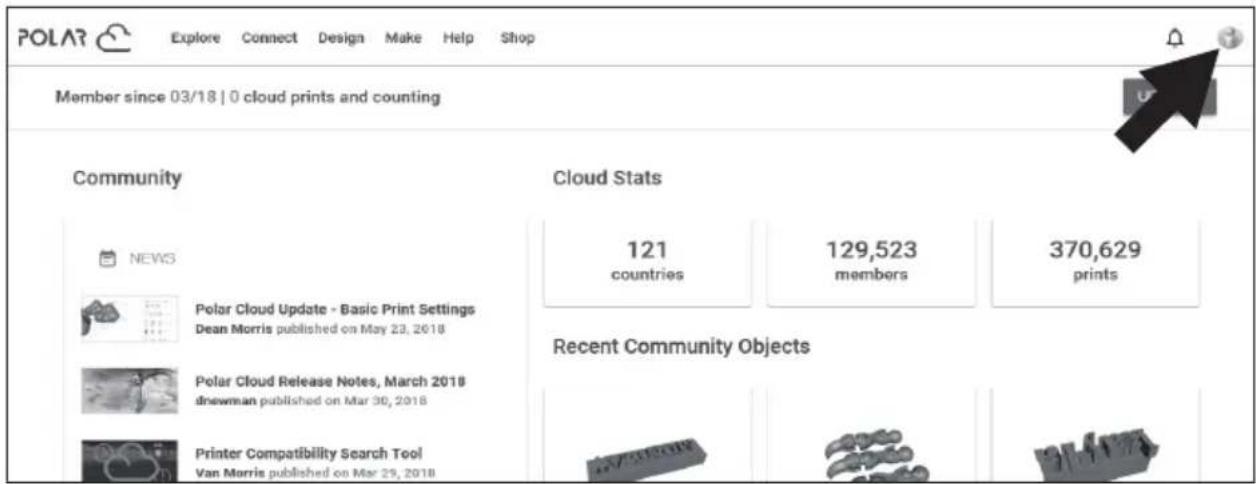Open Polar Cloud Release Notes, March 2018
The height and width of the screenshot is (484, 1256).
click(x=331, y=382)
